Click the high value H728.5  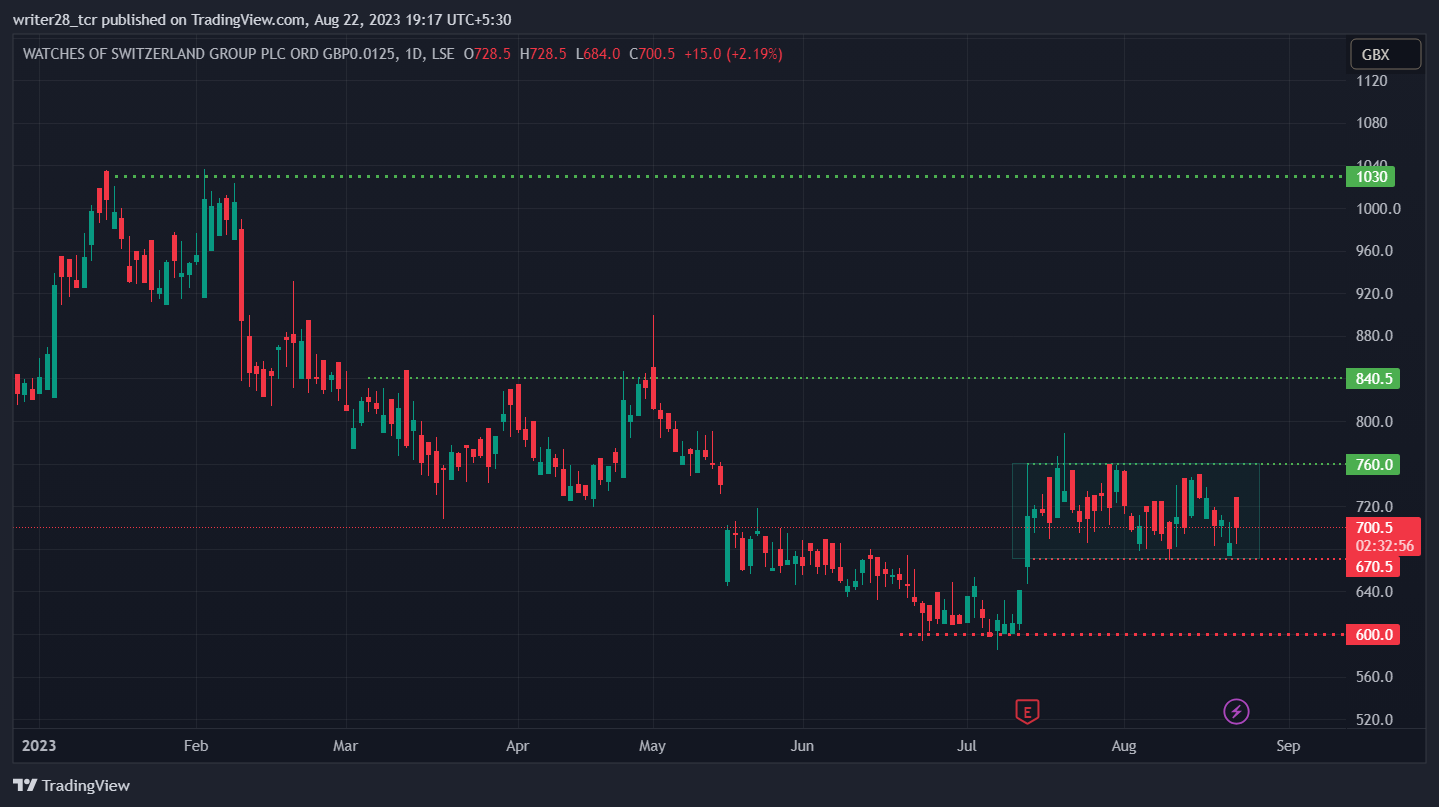[x=543, y=54]
